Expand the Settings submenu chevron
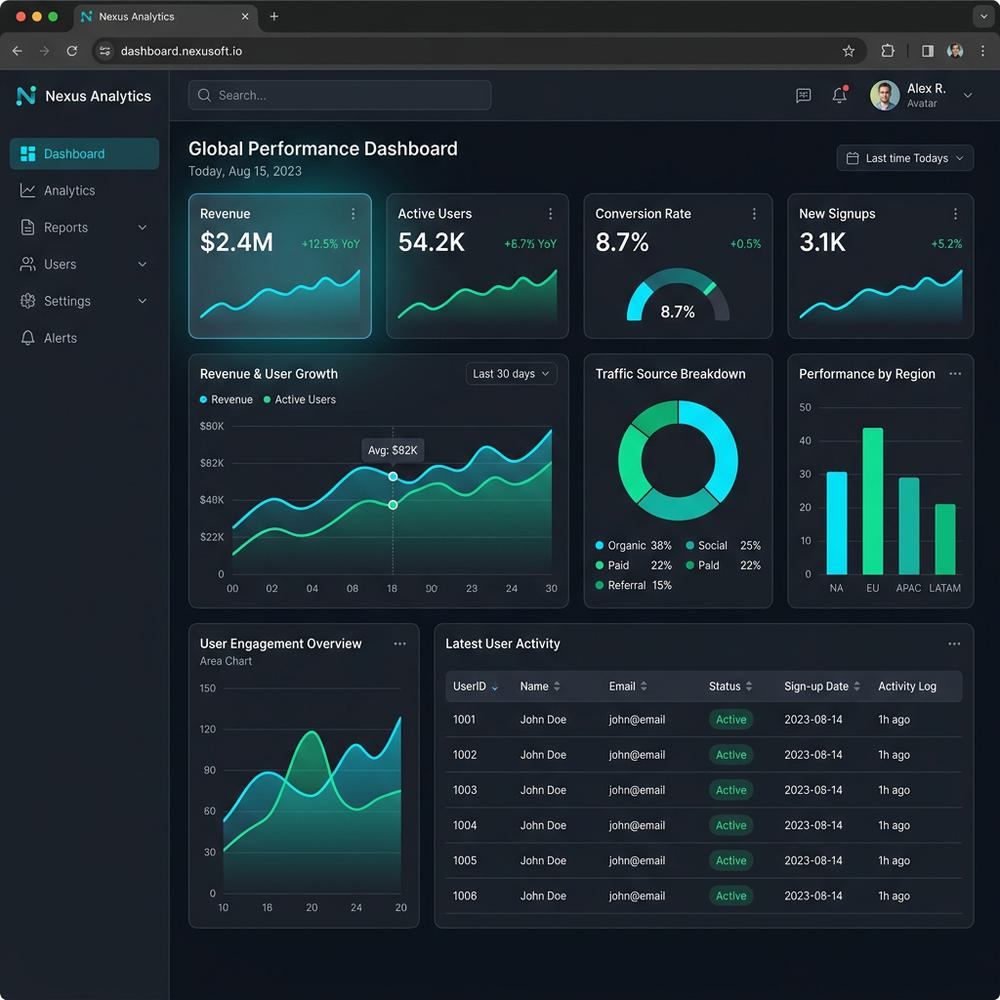 point(142,301)
